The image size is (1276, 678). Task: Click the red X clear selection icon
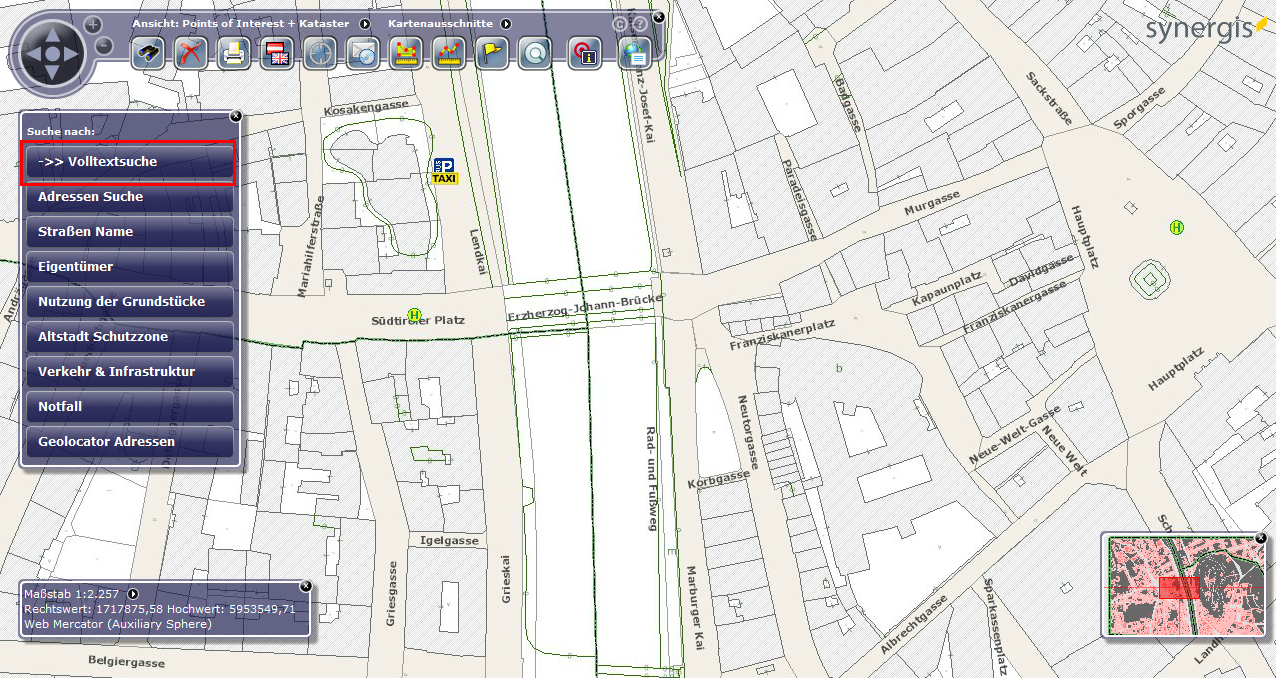tap(191, 53)
